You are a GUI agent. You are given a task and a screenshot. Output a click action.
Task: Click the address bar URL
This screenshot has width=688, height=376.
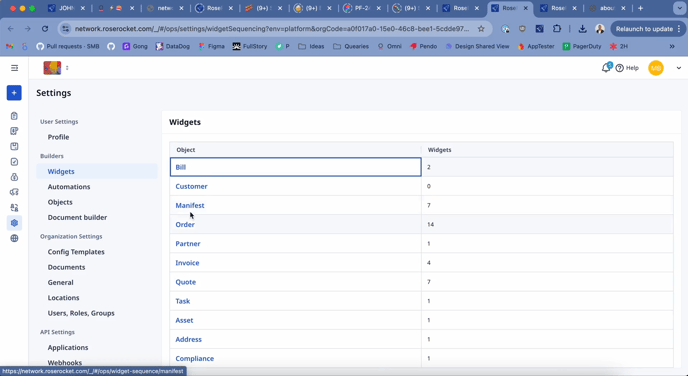[272, 29]
